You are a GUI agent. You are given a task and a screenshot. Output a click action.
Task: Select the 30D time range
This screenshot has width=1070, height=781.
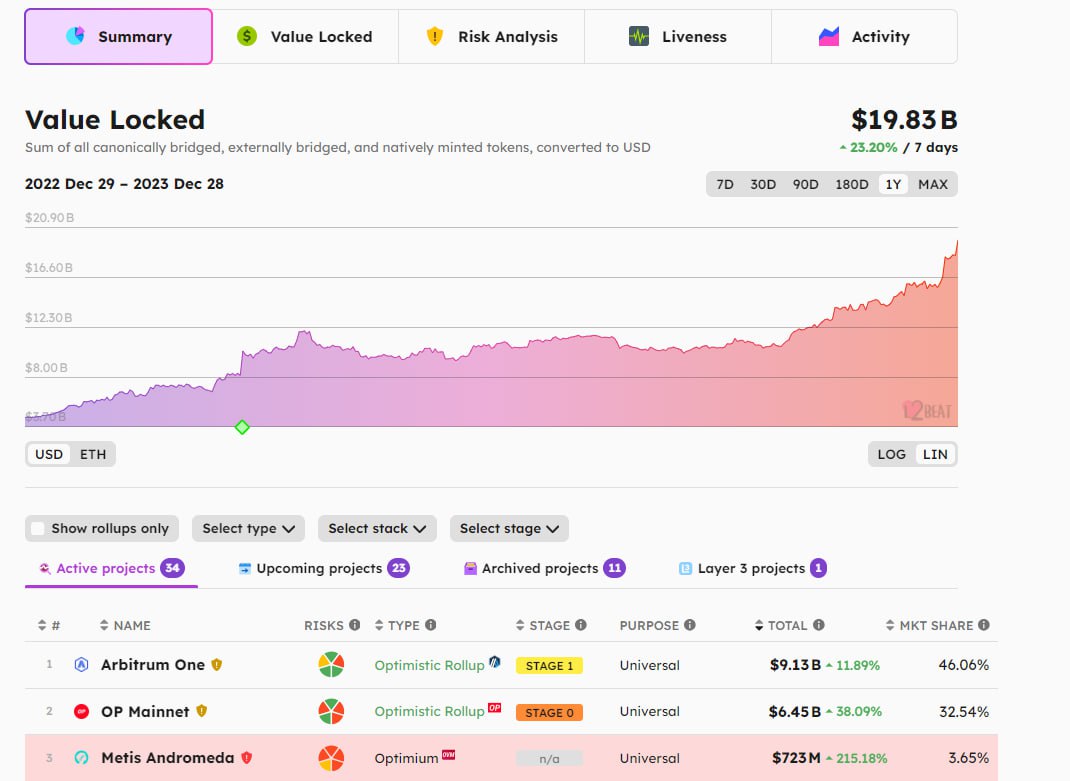763,184
